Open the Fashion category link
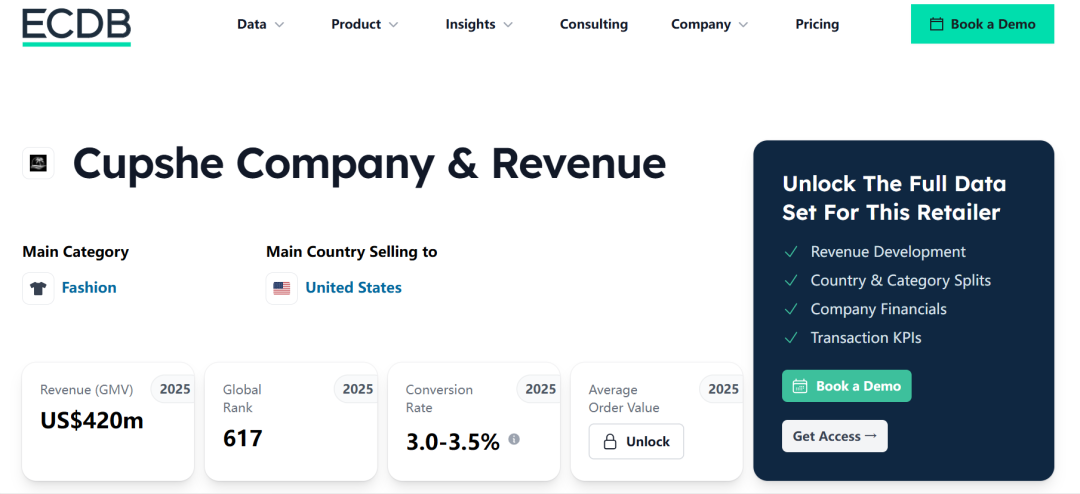Image resolution: width=1080 pixels, height=494 pixels. (x=89, y=288)
